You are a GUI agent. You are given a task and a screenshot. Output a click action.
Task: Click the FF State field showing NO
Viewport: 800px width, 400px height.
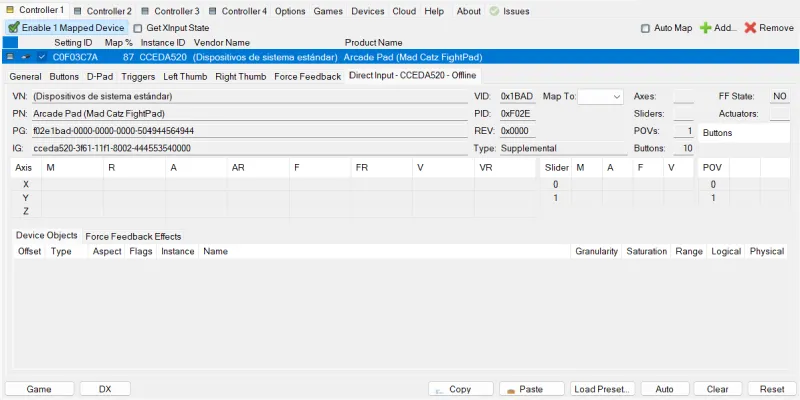780,96
